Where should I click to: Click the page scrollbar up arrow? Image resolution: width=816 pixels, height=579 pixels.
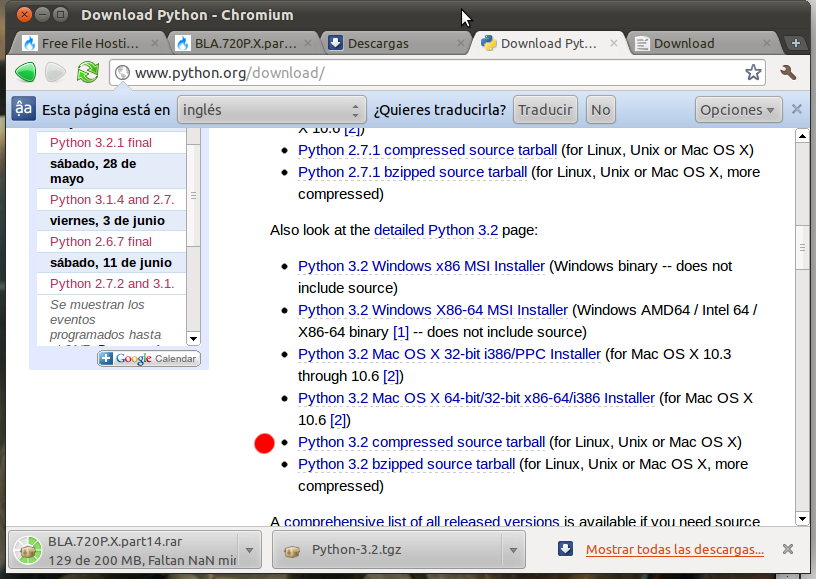[802, 136]
